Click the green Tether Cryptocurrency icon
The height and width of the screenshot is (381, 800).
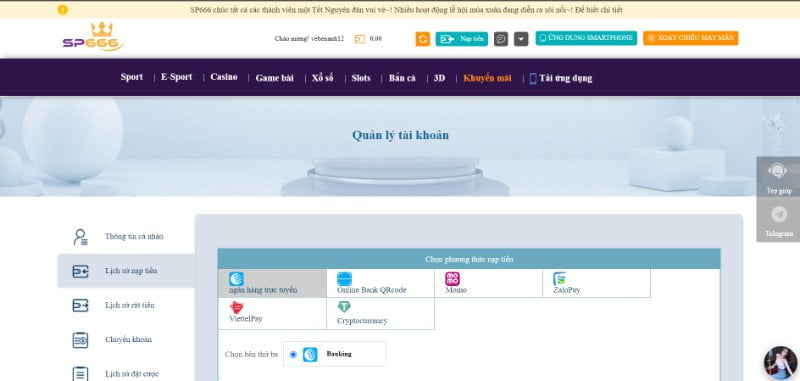pos(344,307)
